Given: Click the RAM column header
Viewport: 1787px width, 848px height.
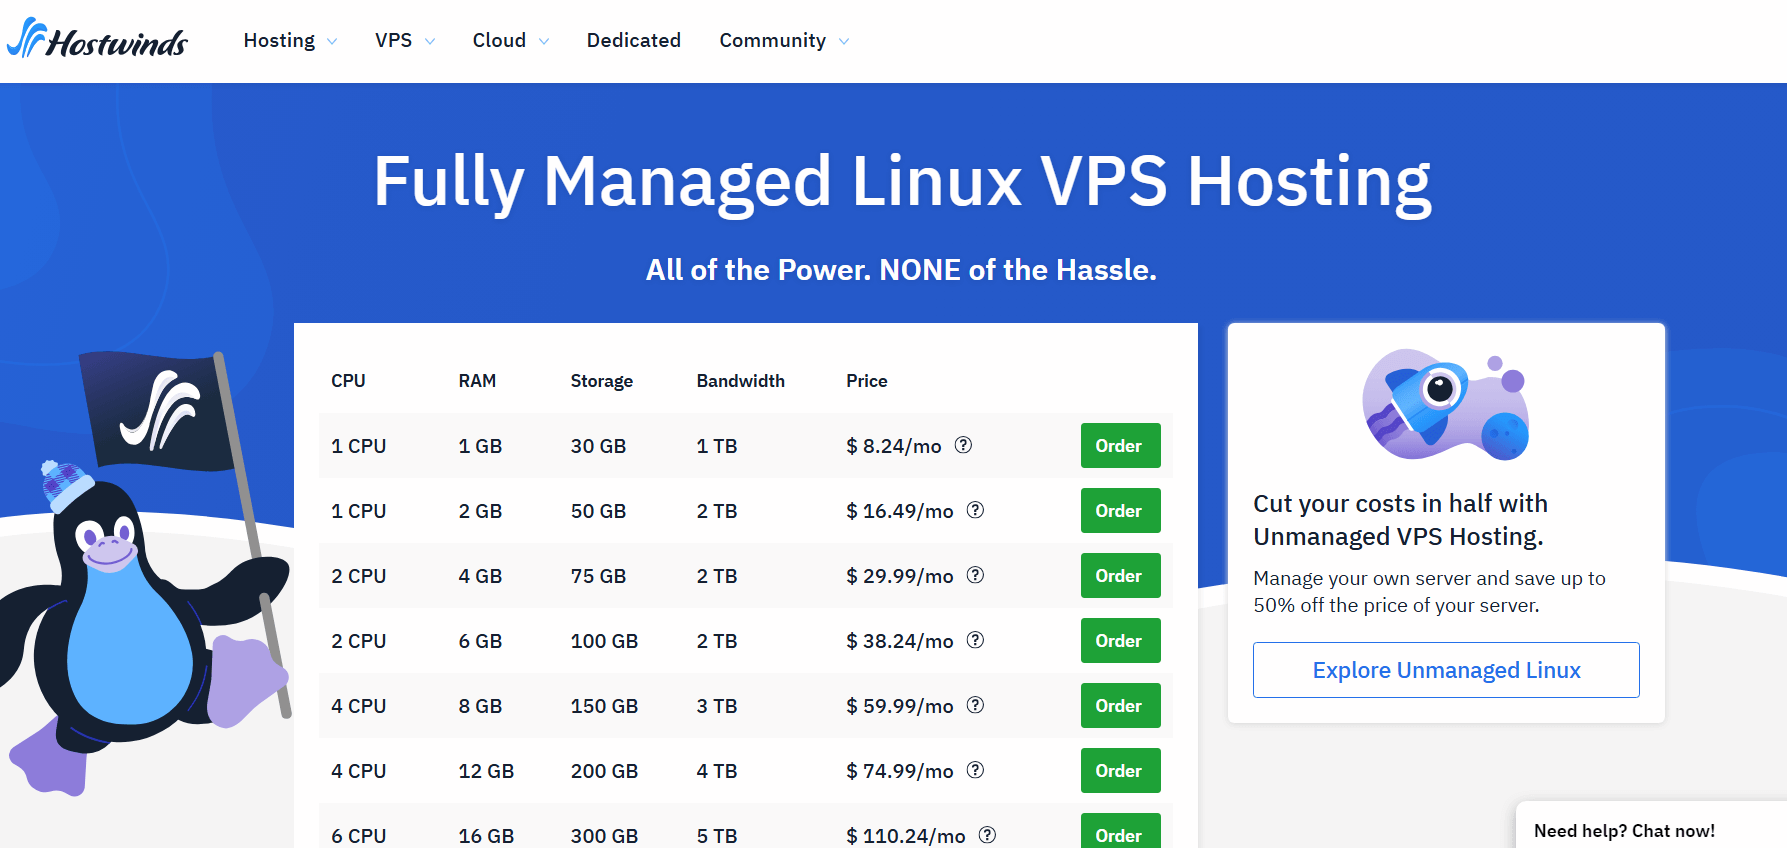Looking at the screenshot, I should [477, 381].
